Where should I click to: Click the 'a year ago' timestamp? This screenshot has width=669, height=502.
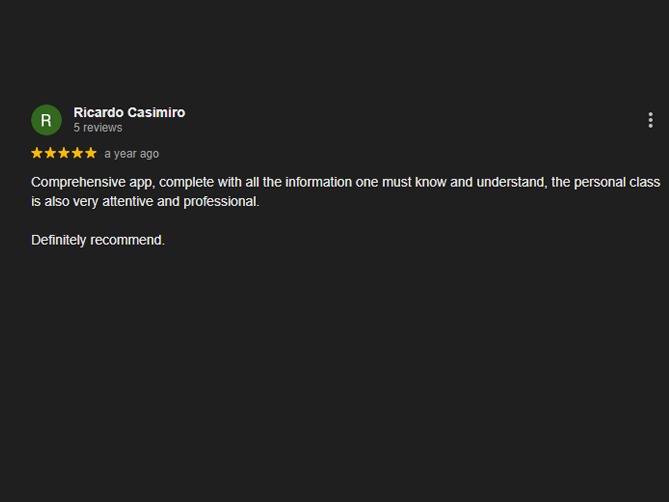[x=131, y=154]
